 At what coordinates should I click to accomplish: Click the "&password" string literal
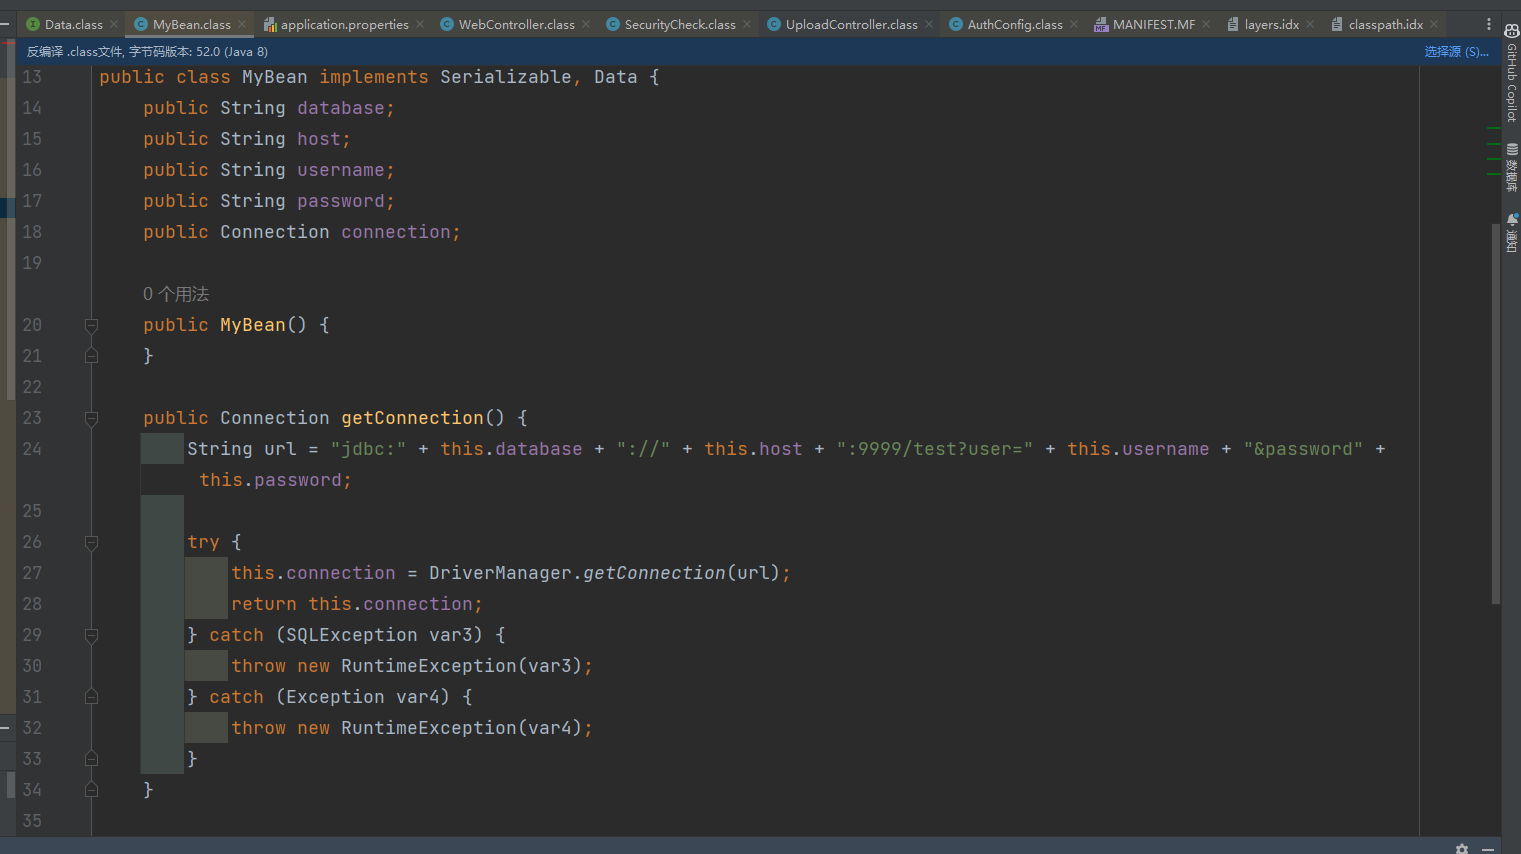(1303, 449)
